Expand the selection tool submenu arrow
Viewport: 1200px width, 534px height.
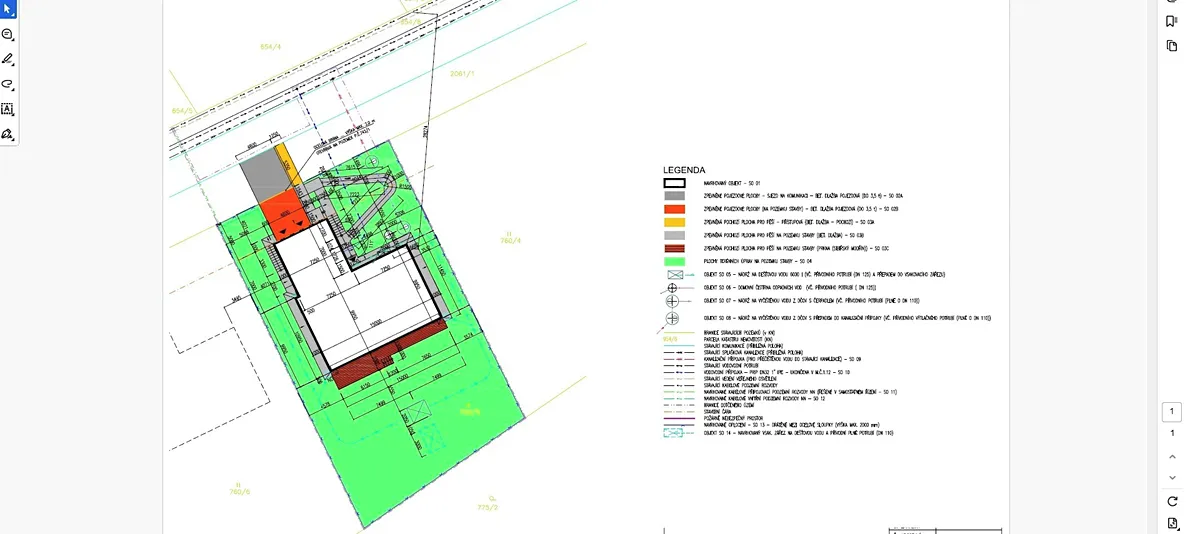[13, 16]
